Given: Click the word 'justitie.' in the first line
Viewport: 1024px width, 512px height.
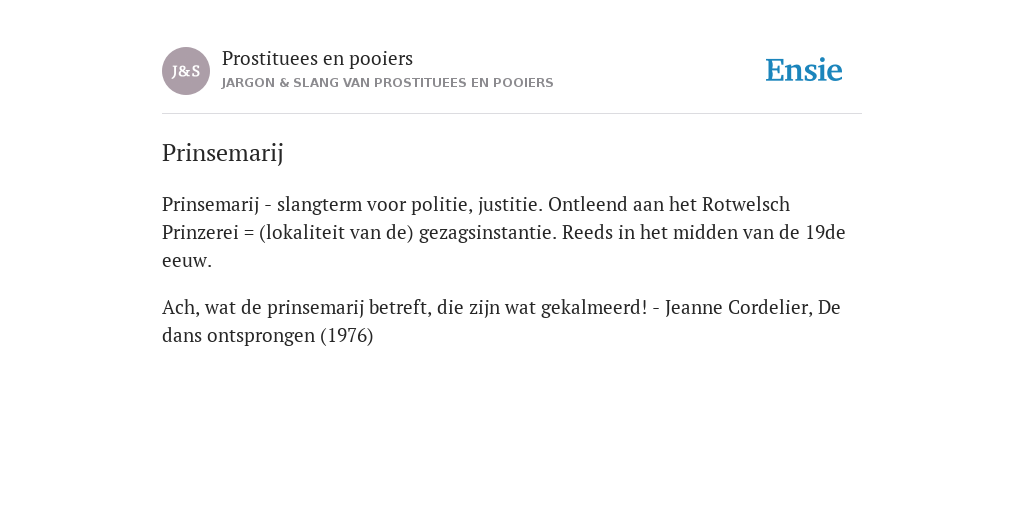Looking at the screenshot, I should (x=510, y=204).
